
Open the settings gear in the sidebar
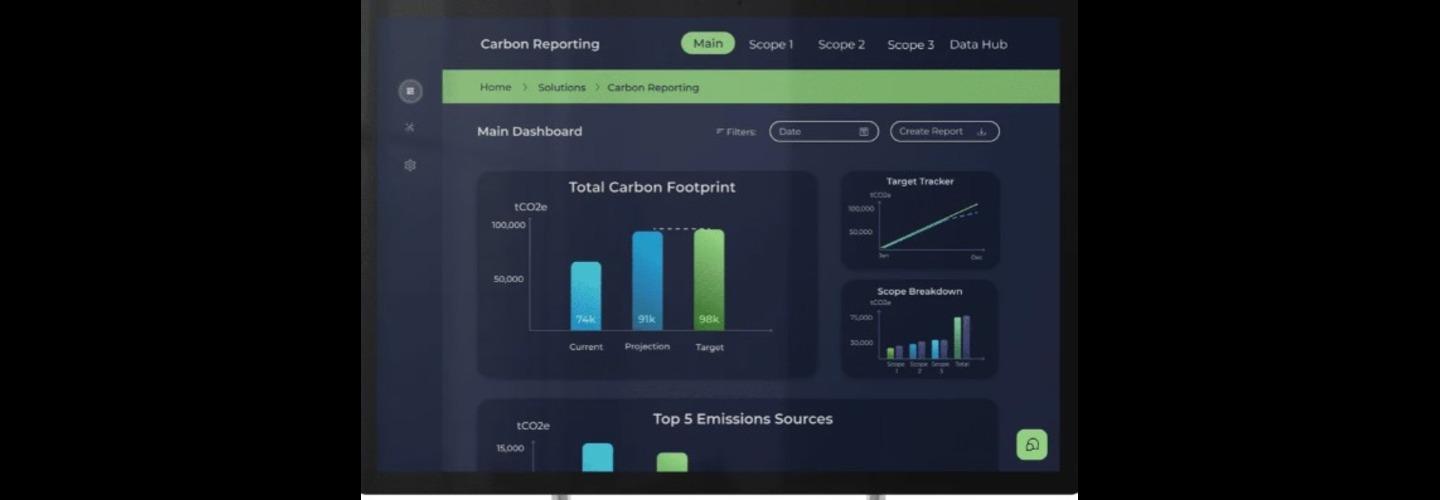click(410, 165)
